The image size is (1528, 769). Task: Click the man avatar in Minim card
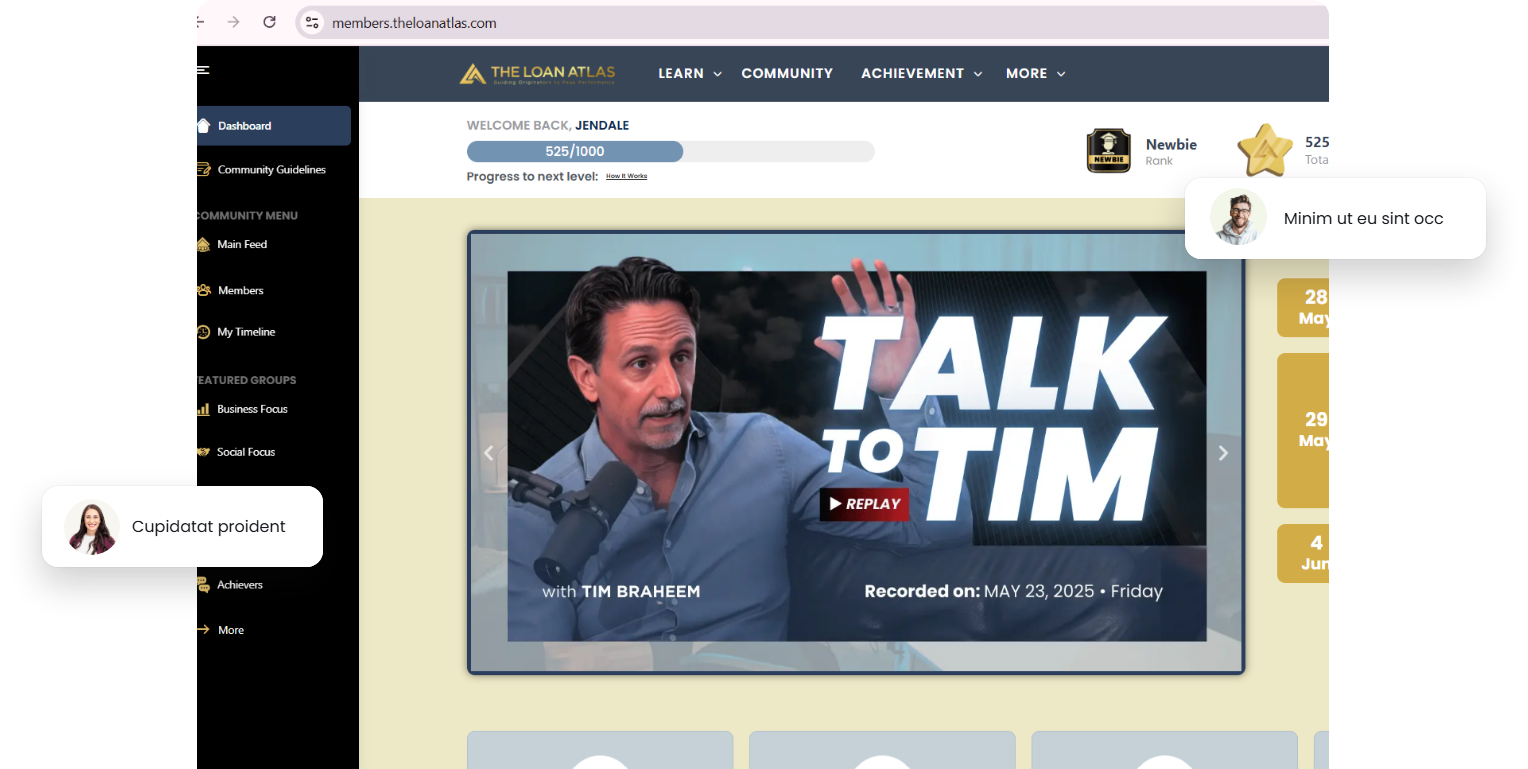[x=1238, y=218]
